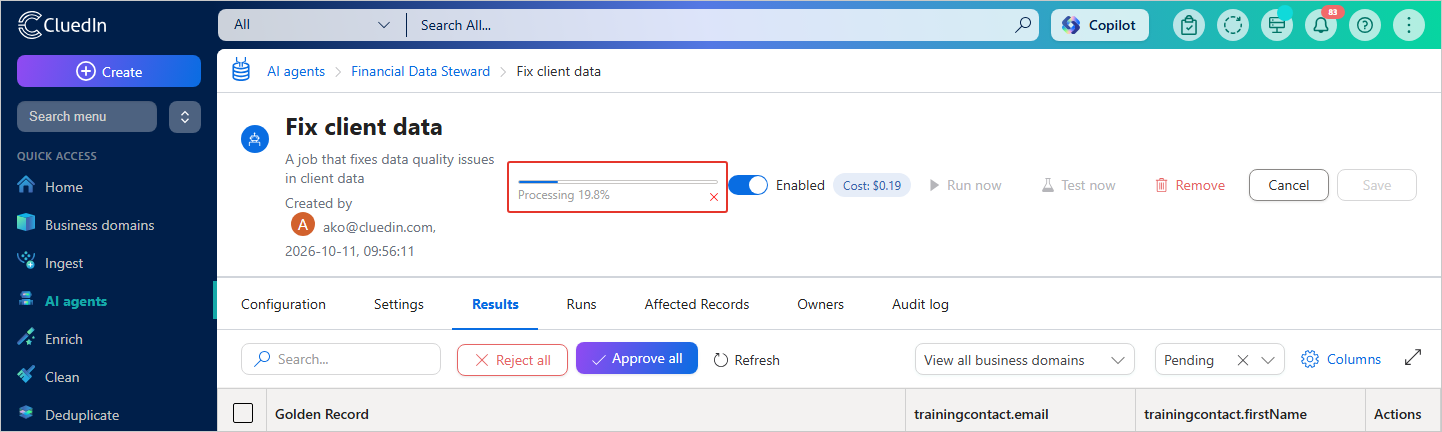Click the Cancel button

(x=1289, y=185)
